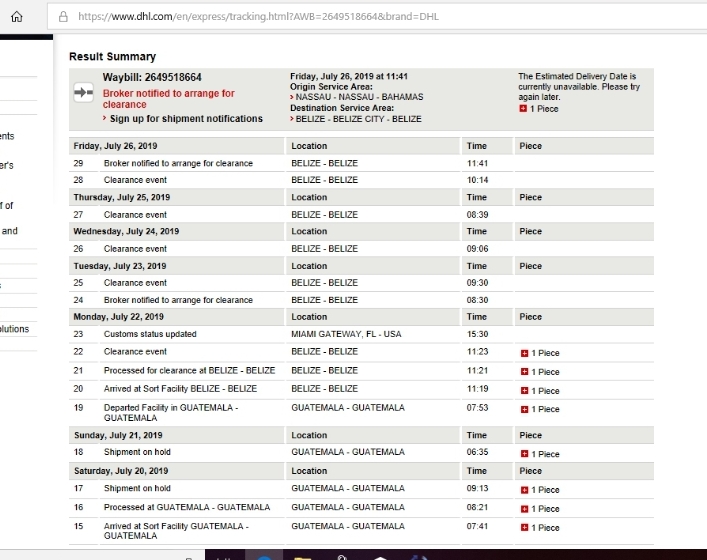The width and height of the screenshot is (707, 560).
Task: Click the DHL tracking URL address bar
Action: tap(376, 17)
